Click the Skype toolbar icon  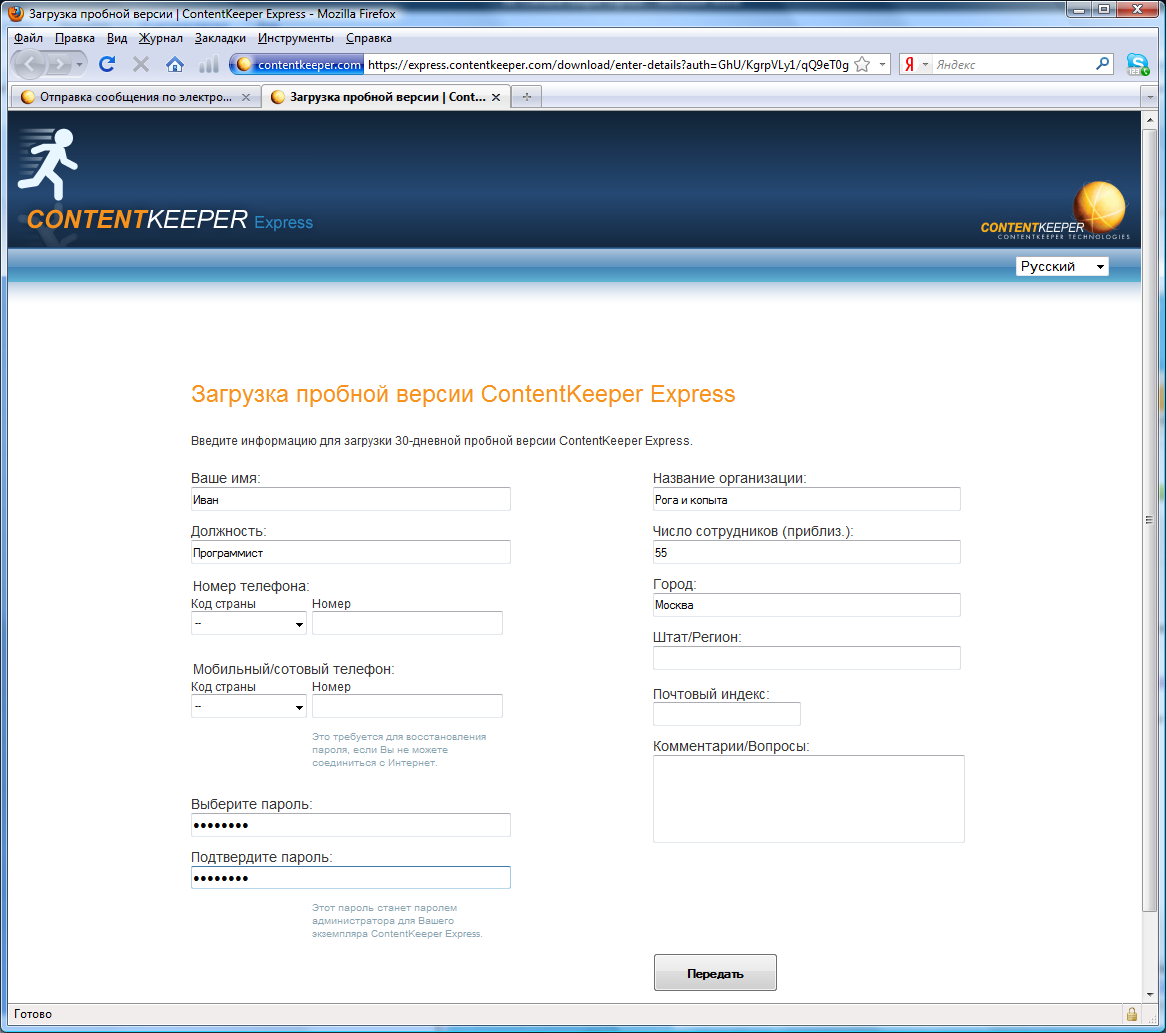pos(1137,65)
